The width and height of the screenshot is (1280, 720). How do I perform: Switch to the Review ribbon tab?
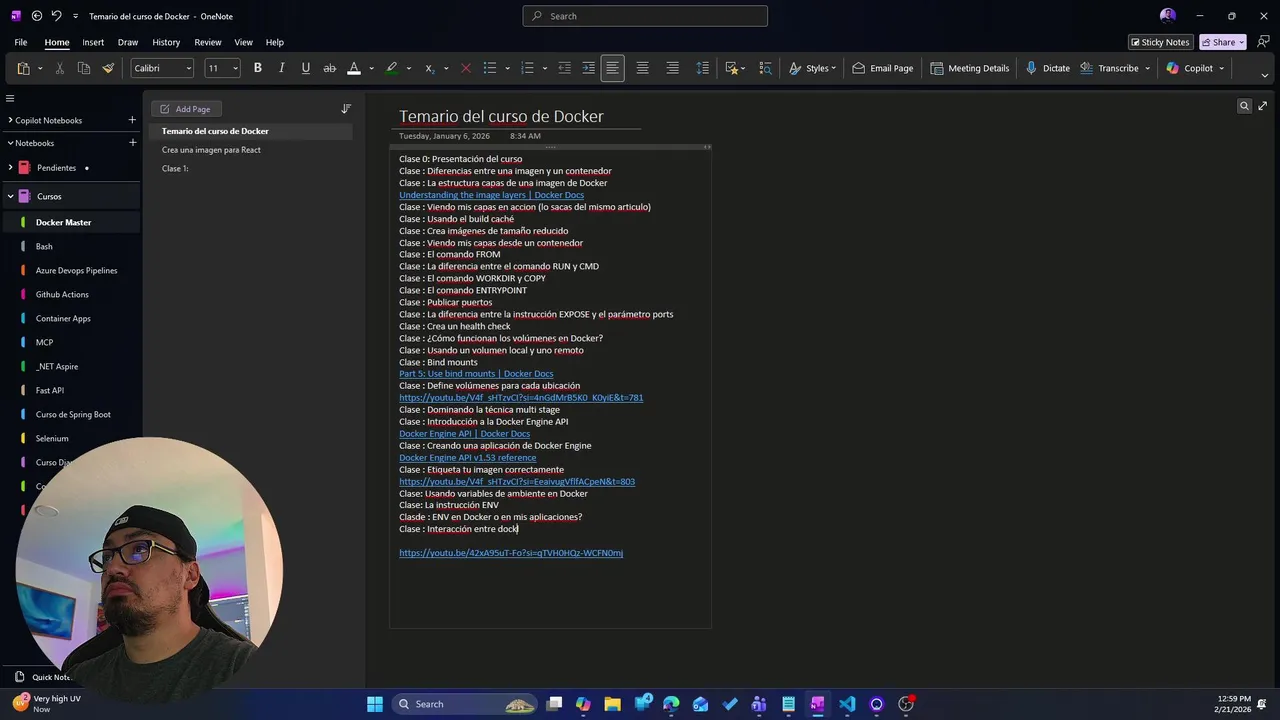[x=208, y=42]
